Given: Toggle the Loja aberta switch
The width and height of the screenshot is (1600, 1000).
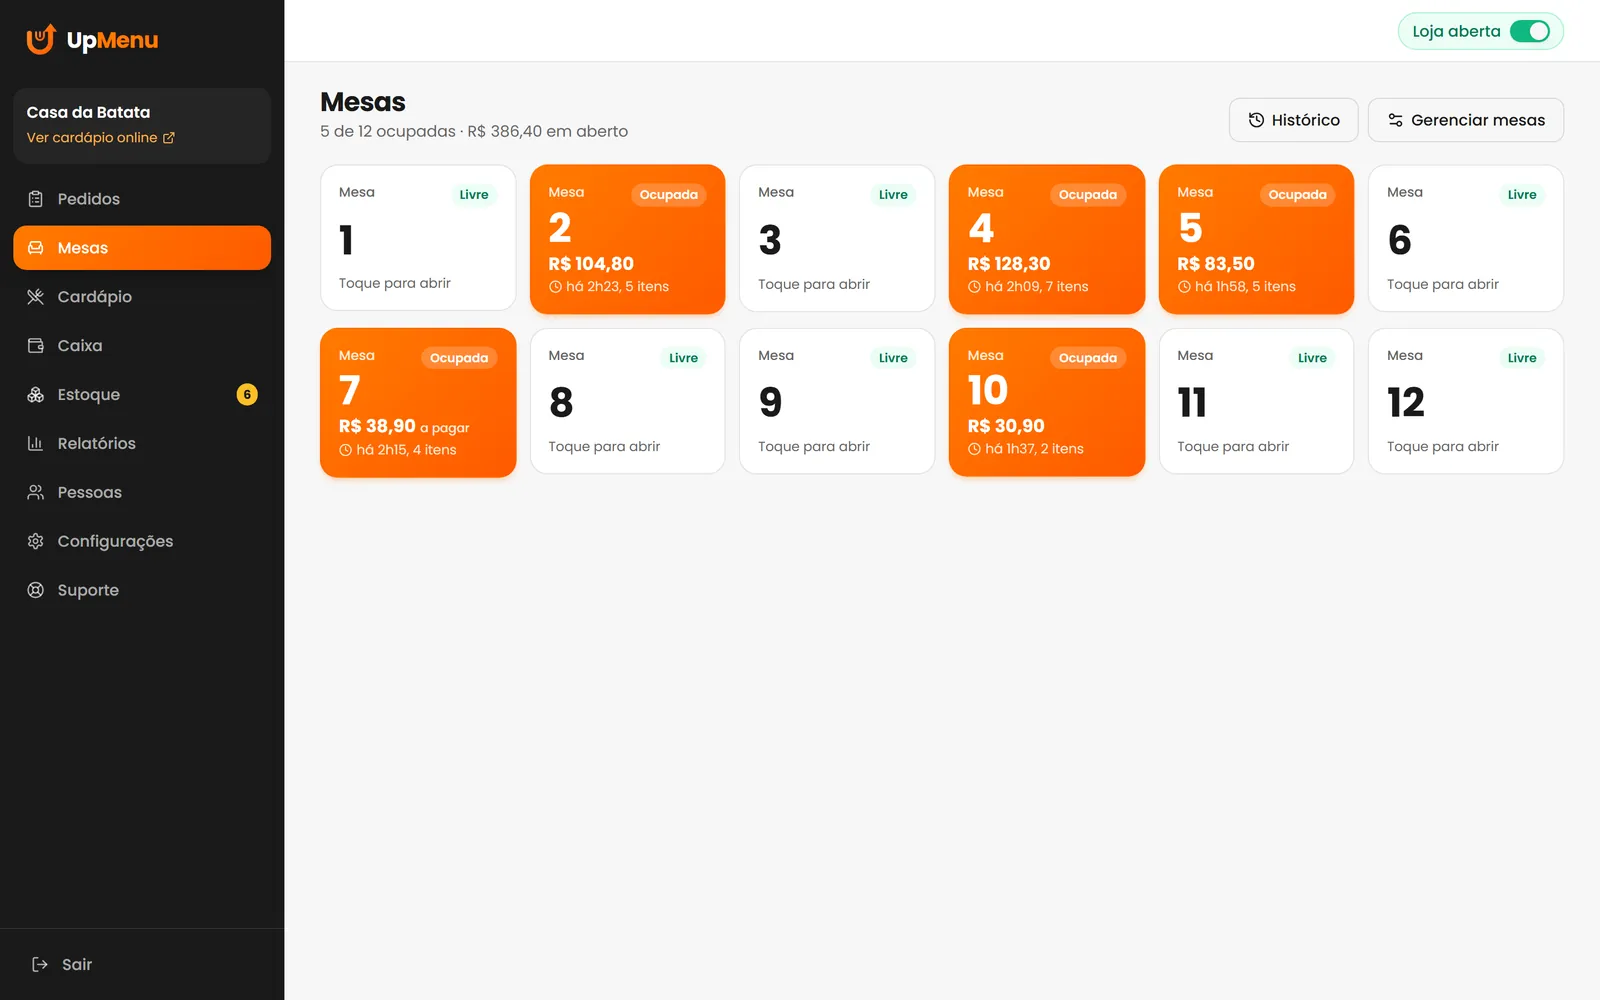Looking at the screenshot, I should 1530,31.
